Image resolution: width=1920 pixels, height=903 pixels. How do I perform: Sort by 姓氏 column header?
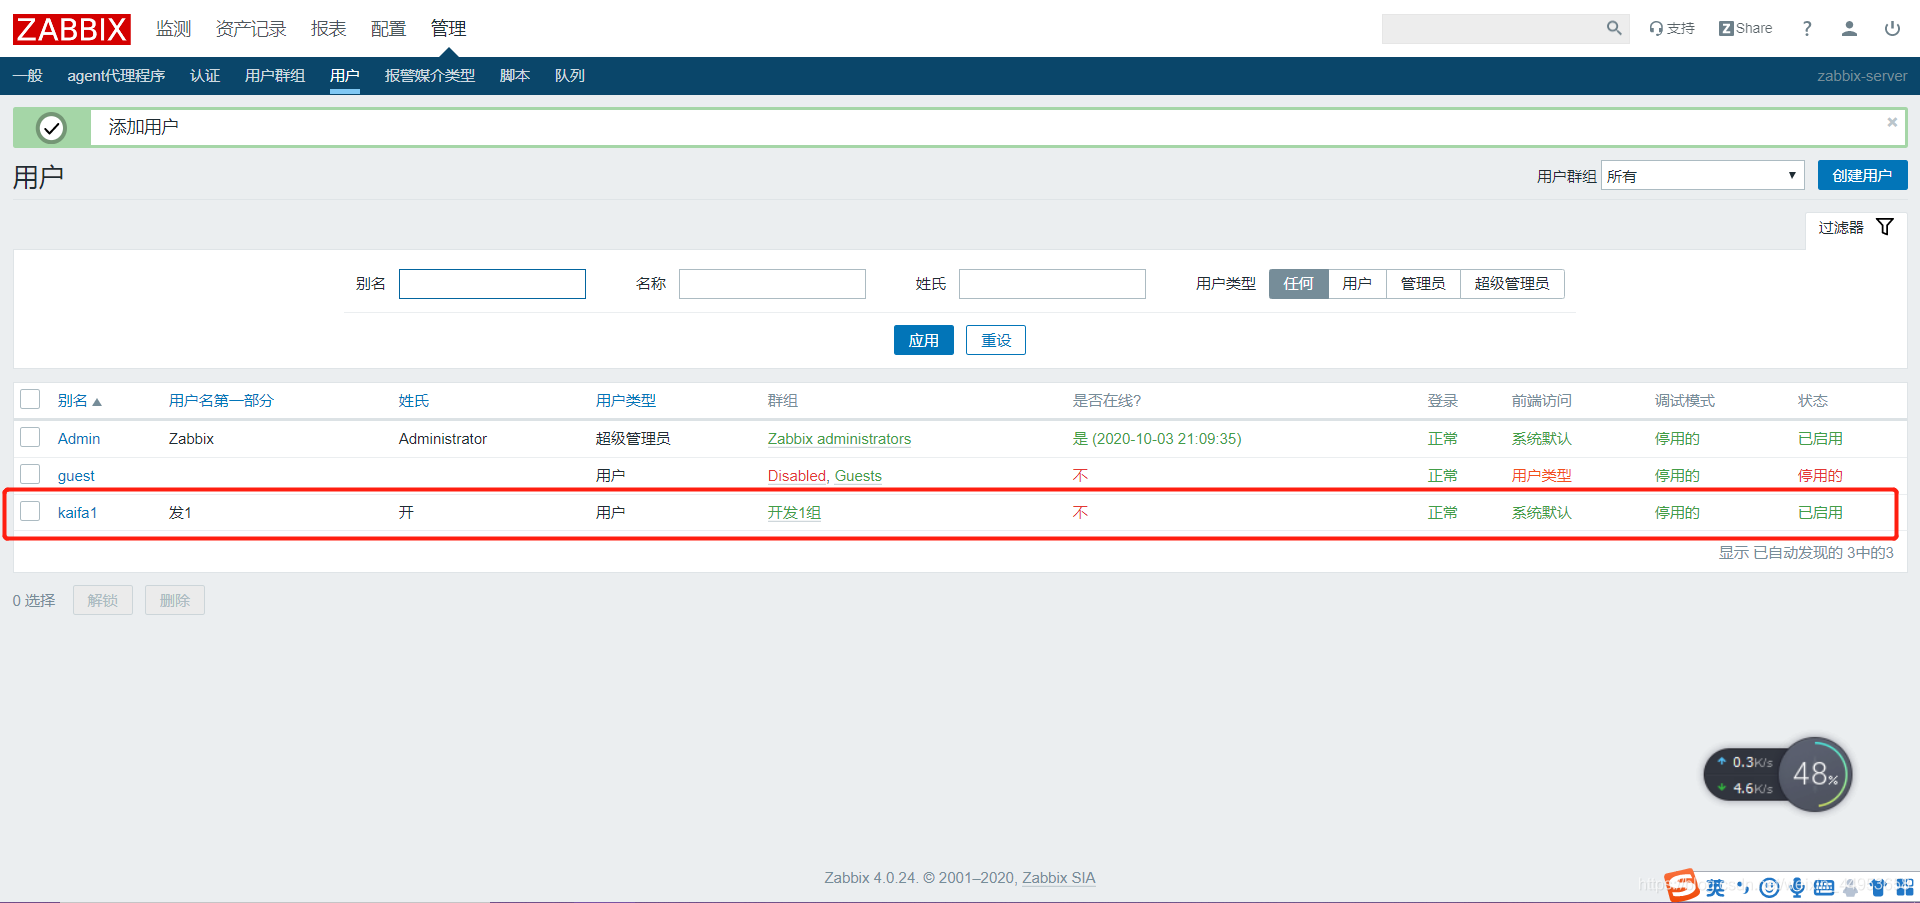(x=414, y=401)
